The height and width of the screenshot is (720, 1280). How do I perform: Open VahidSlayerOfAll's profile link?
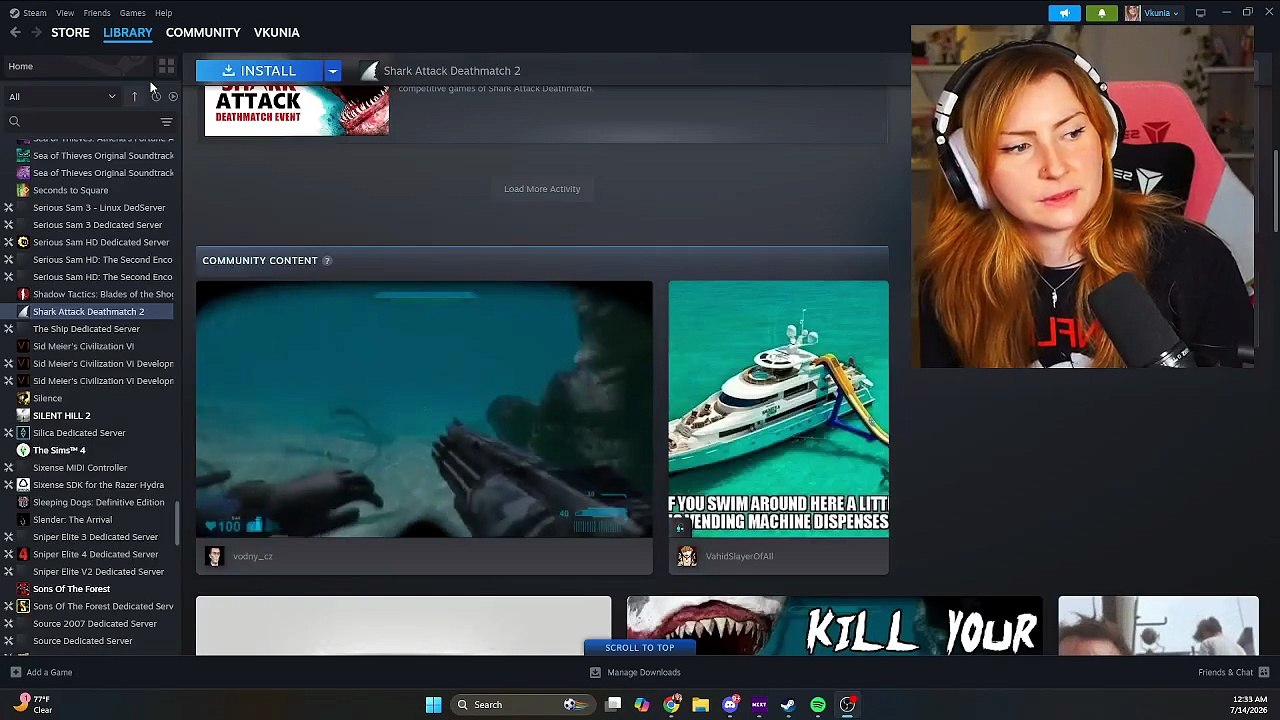pyautogui.click(x=739, y=556)
